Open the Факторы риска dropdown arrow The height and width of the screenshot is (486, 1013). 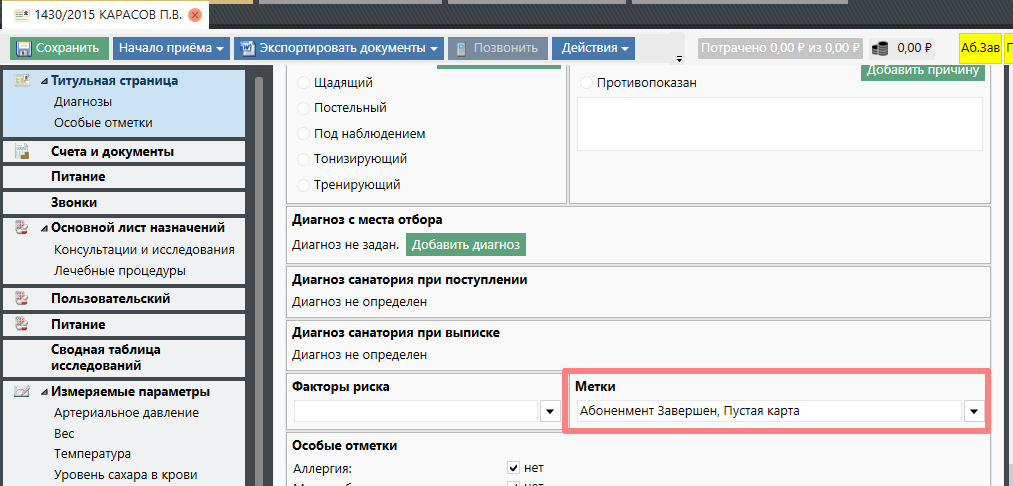point(549,411)
